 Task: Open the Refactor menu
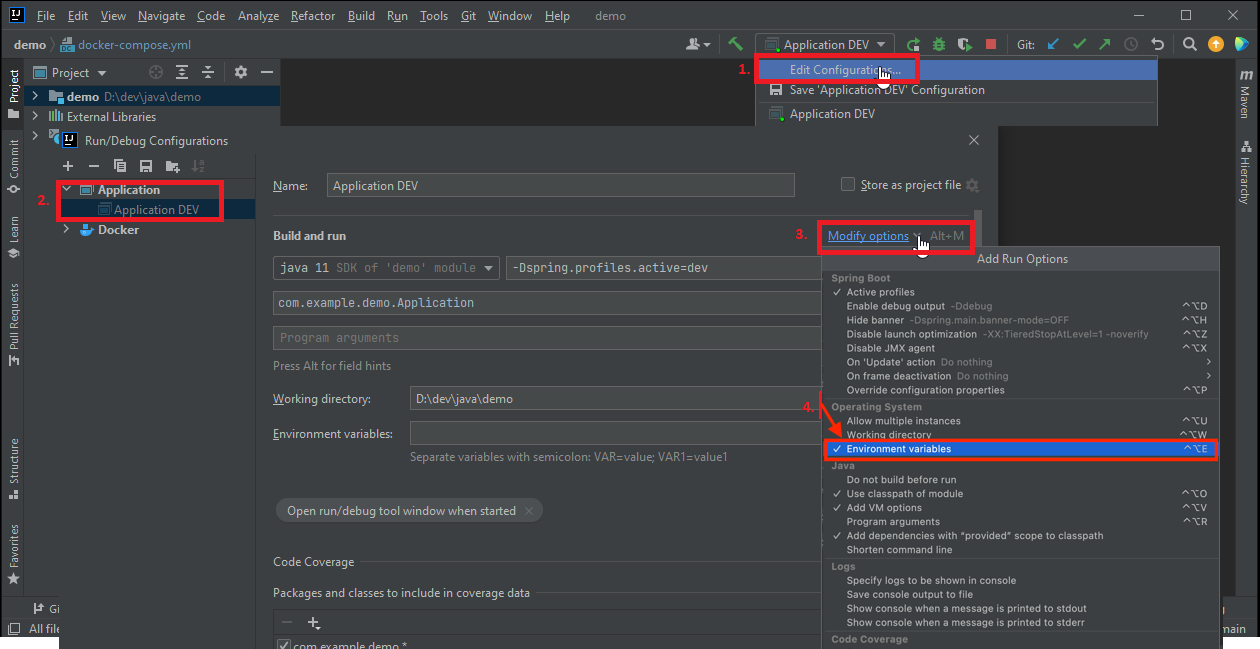pos(313,16)
